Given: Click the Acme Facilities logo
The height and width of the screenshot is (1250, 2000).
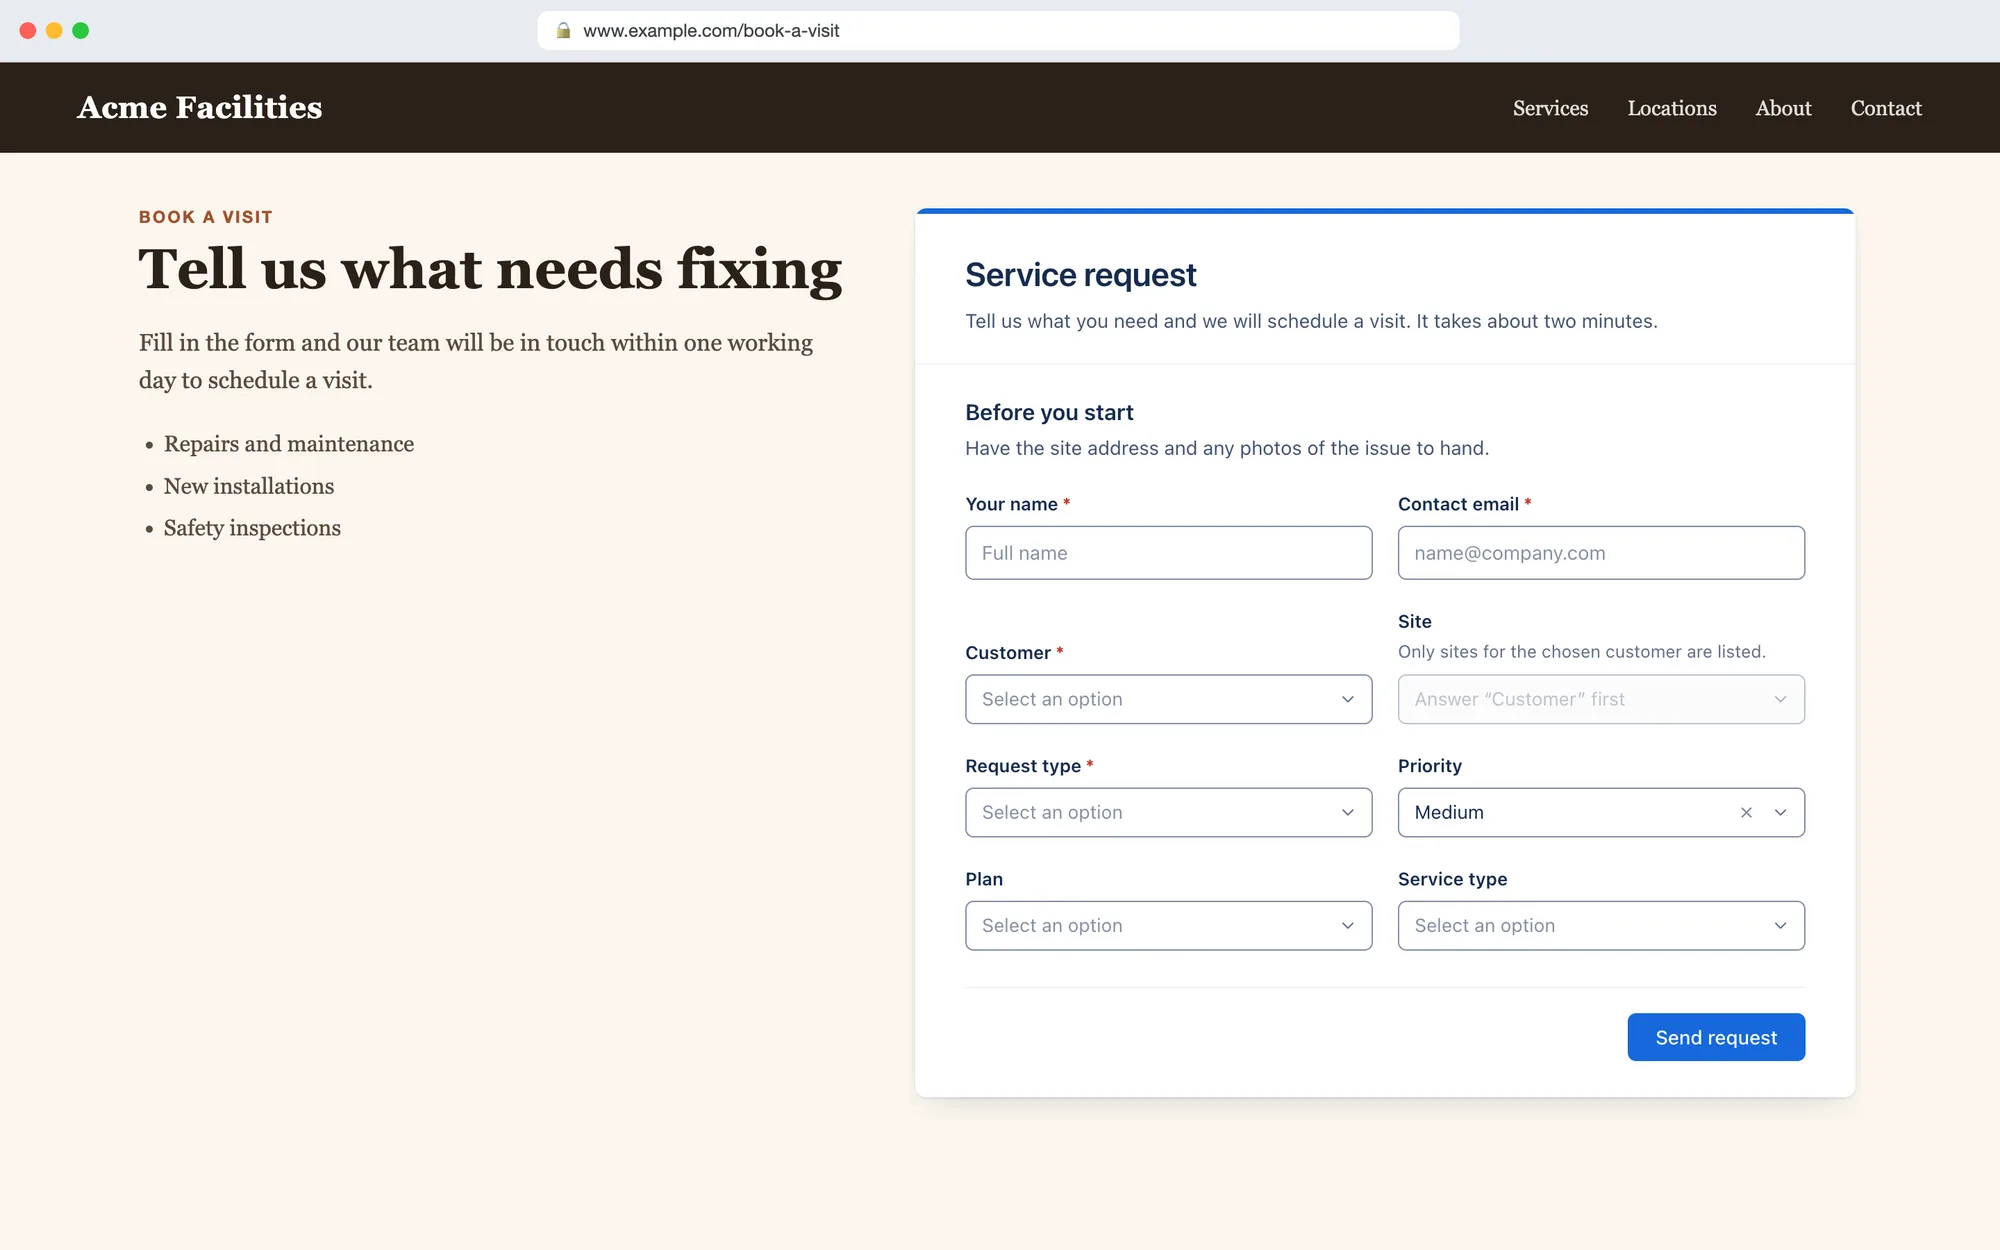Looking at the screenshot, I should (x=200, y=107).
